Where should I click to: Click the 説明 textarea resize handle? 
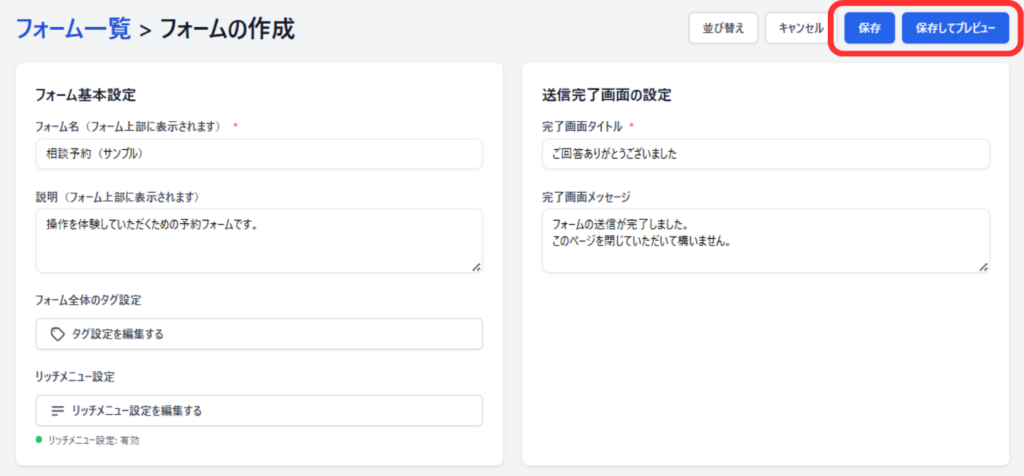tap(476, 266)
